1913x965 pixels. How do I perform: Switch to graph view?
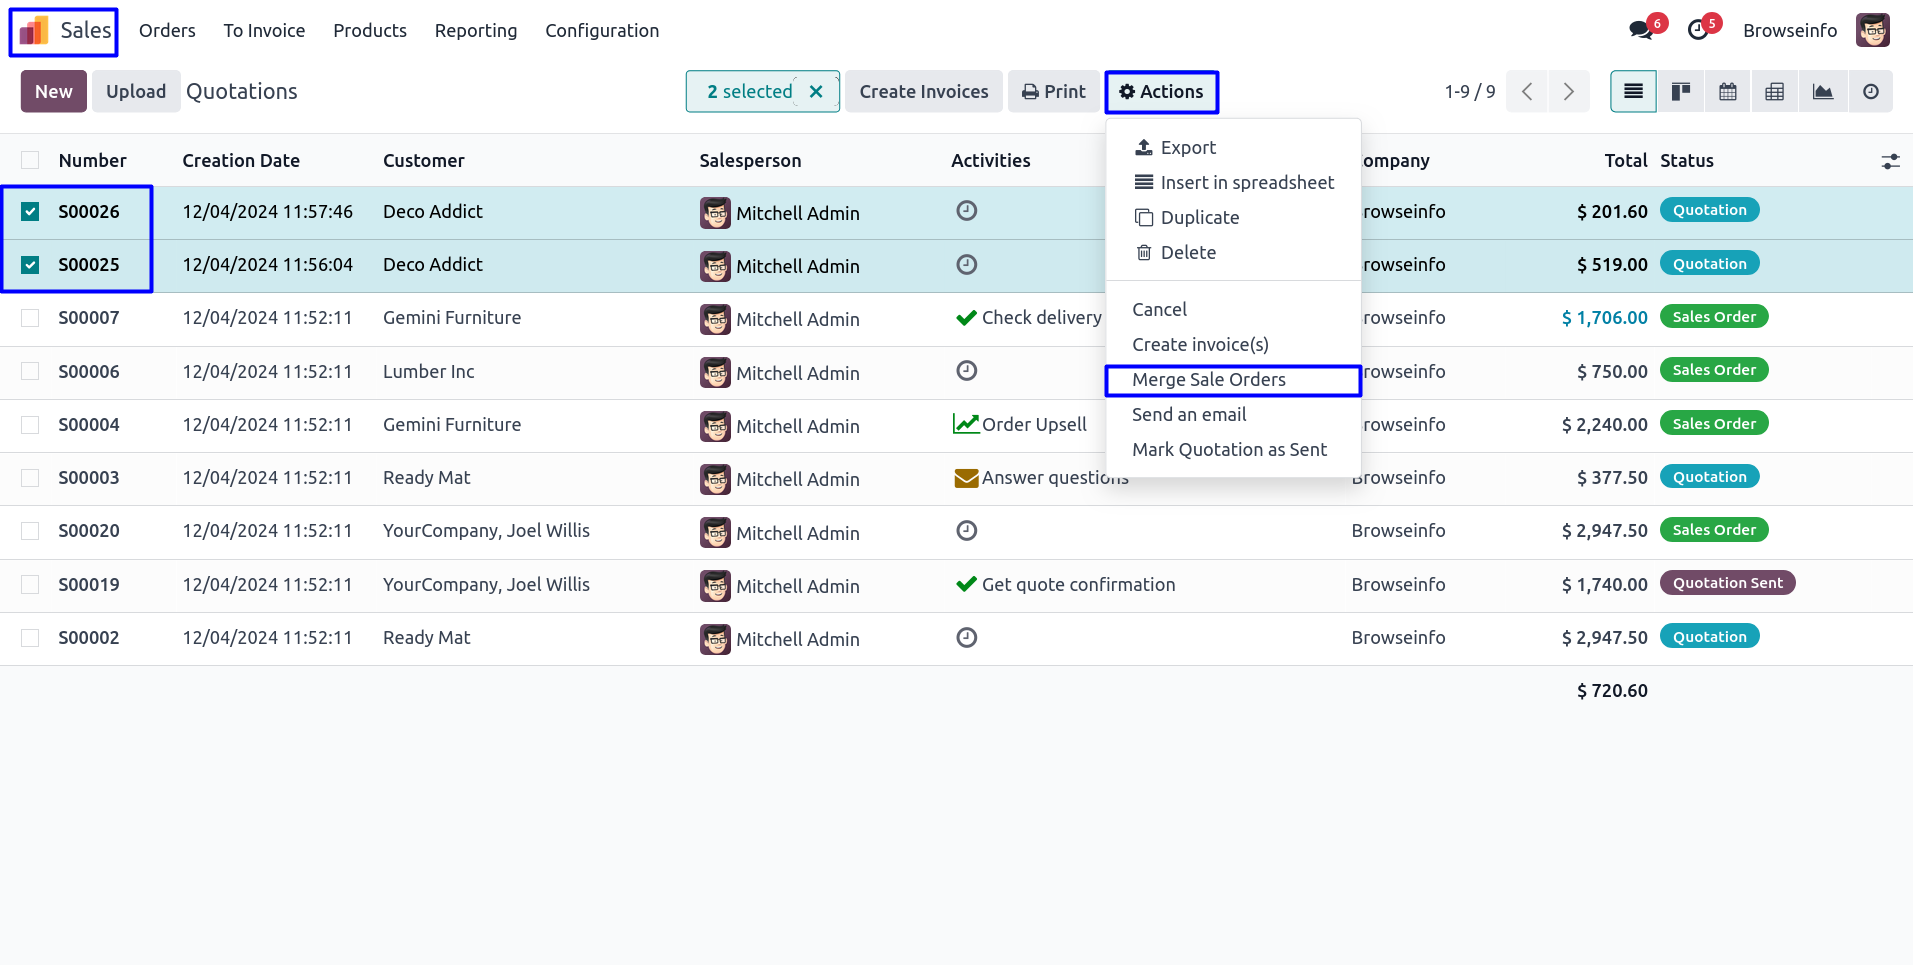(x=1823, y=92)
